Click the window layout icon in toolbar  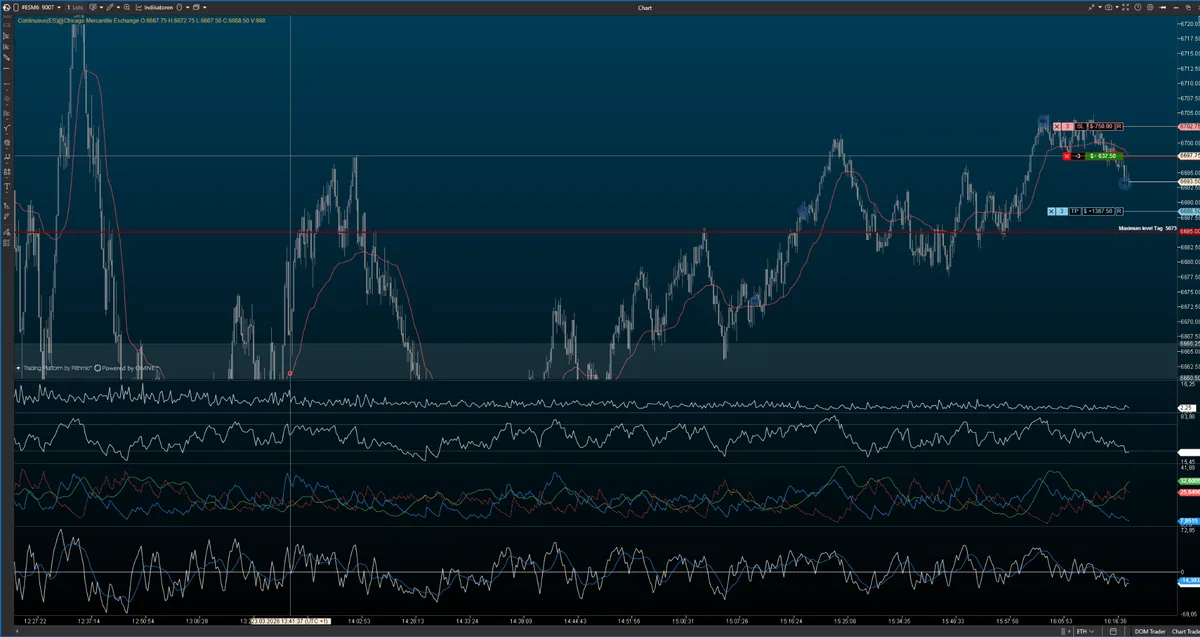tap(196, 7)
